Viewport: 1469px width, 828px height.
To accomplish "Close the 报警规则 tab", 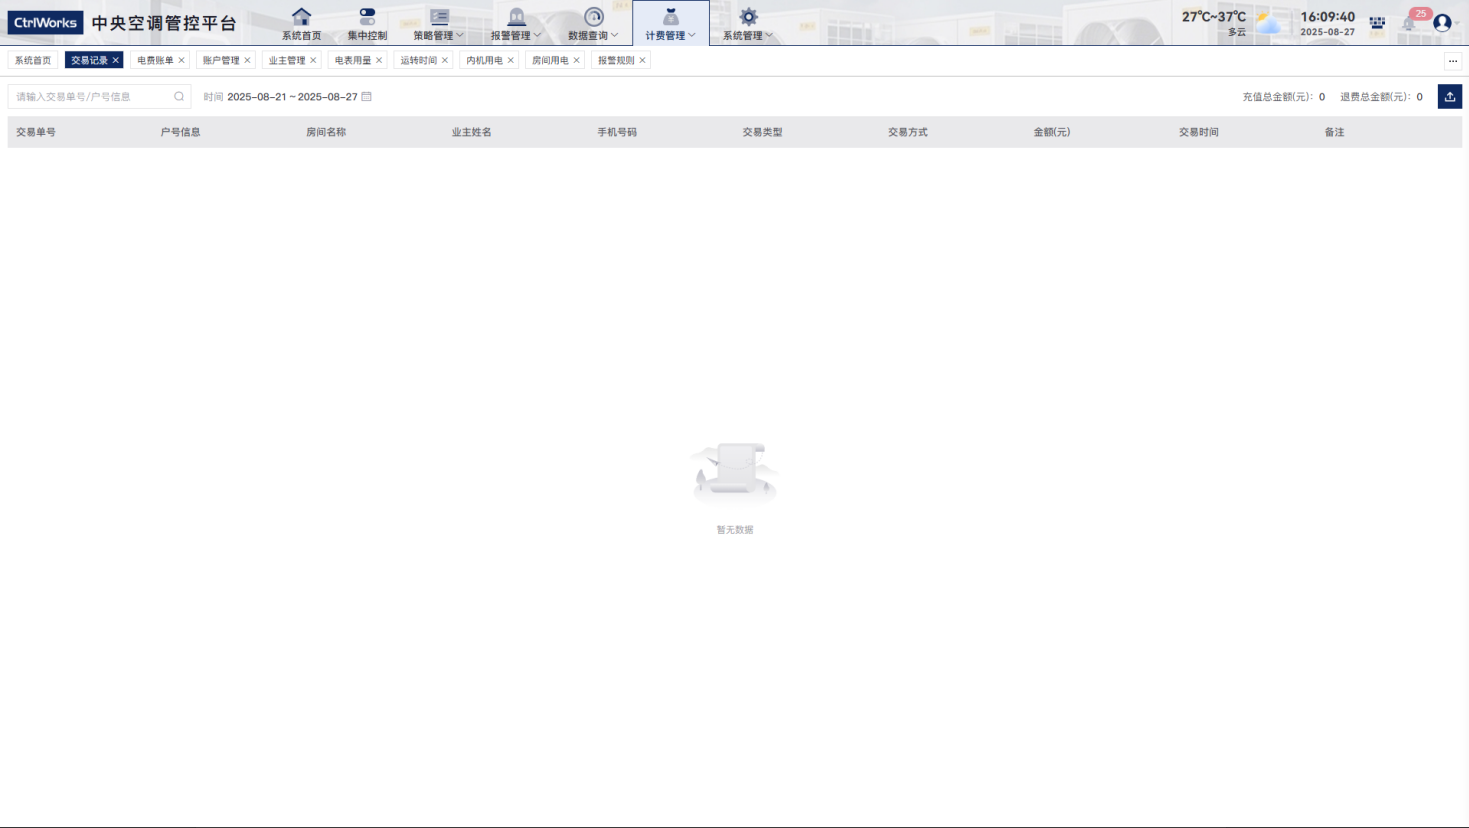I will click(642, 60).
